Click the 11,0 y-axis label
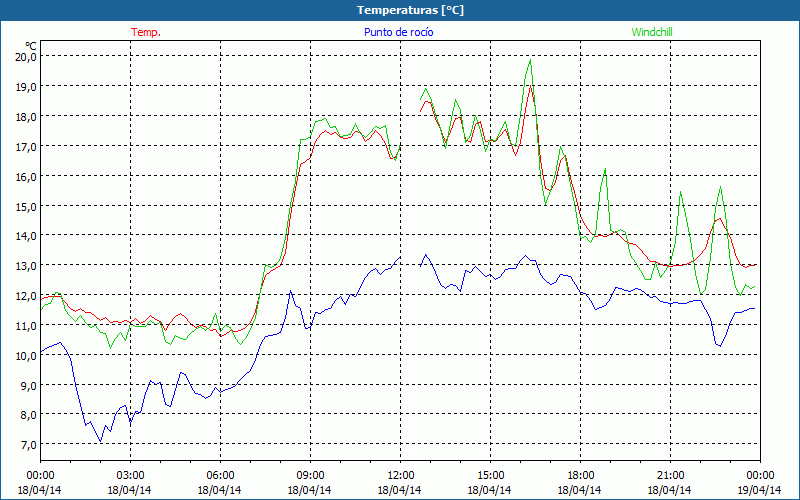Screen dimensions: 800x500 [x=27, y=326]
